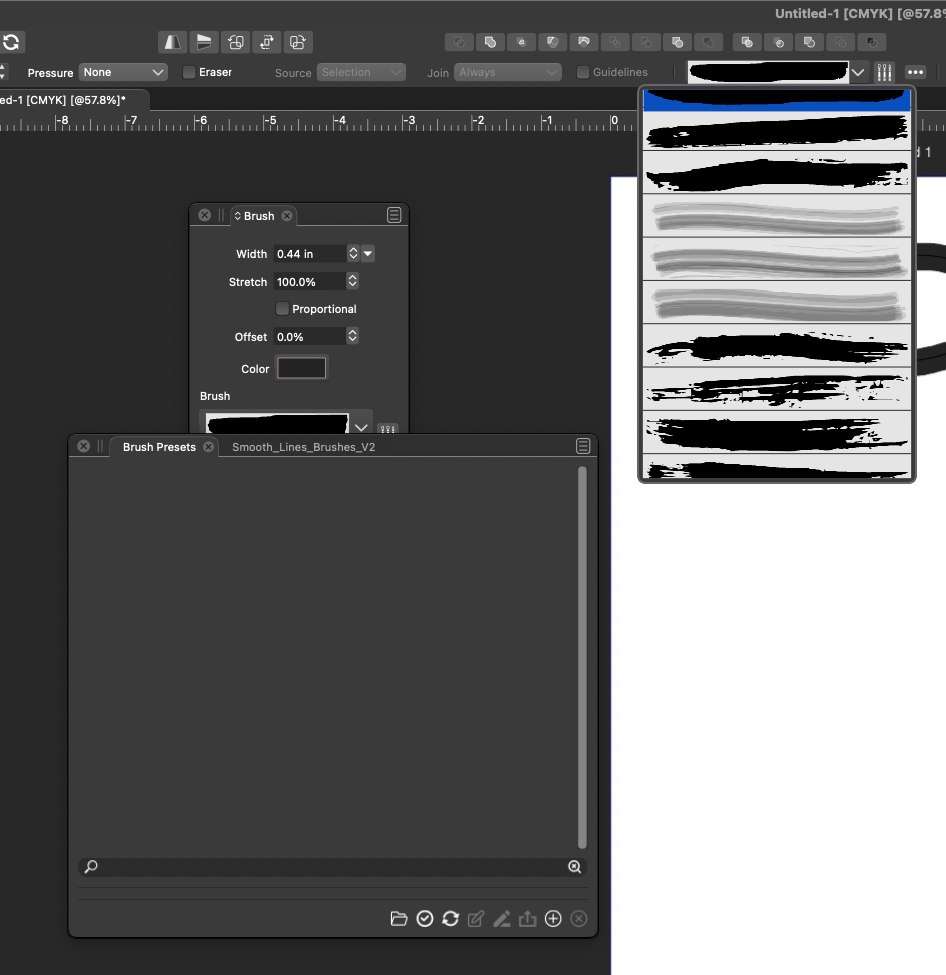Image resolution: width=946 pixels, height=975 pixels.
Task: Click the brush Color swatch
Action: point(301,368)
